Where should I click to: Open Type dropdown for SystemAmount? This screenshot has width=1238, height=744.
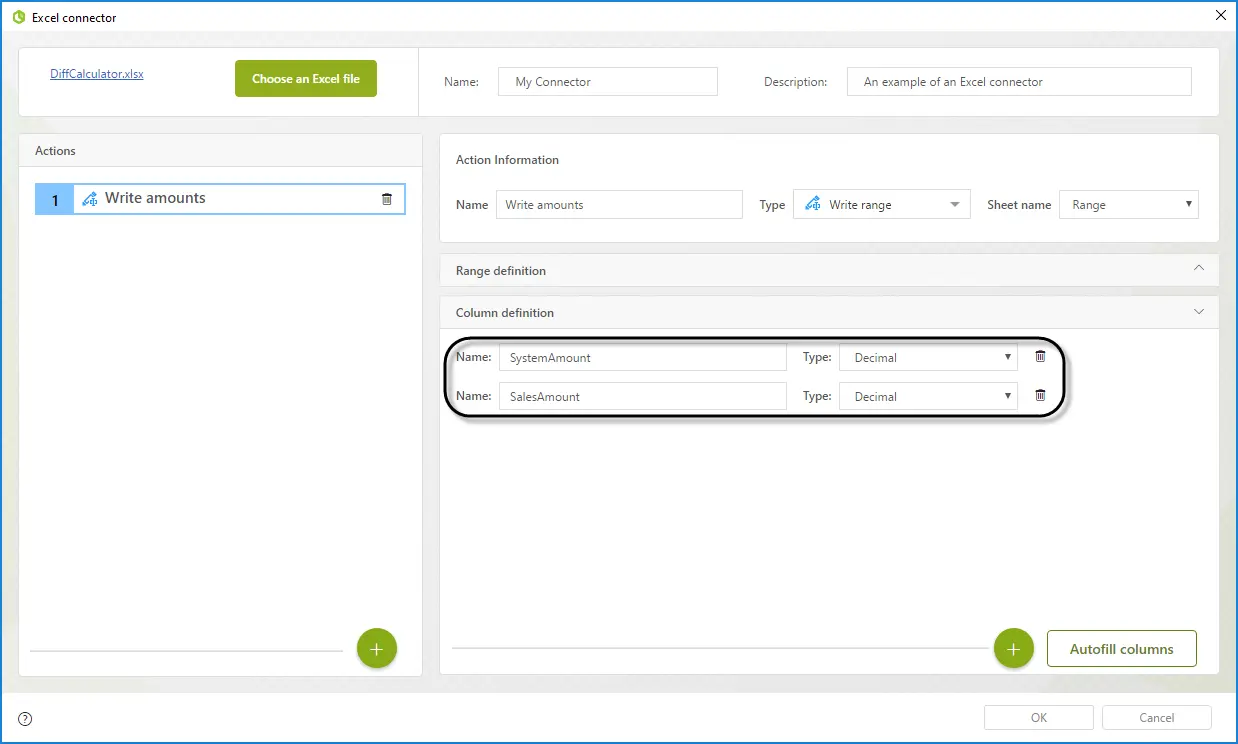click(x=928, y=357)
